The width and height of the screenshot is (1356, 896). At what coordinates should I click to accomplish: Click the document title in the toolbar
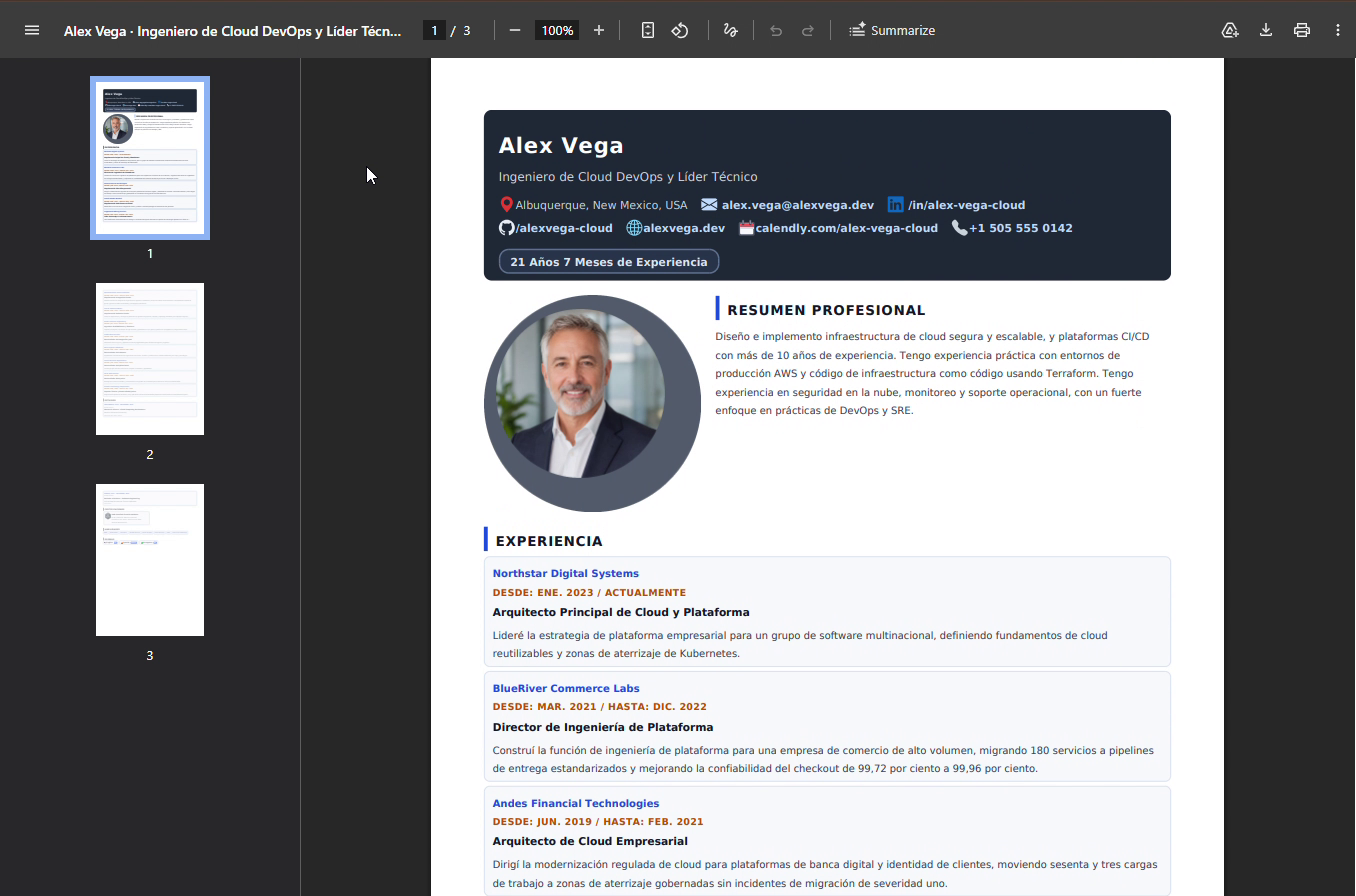click(x=233, y=30)
